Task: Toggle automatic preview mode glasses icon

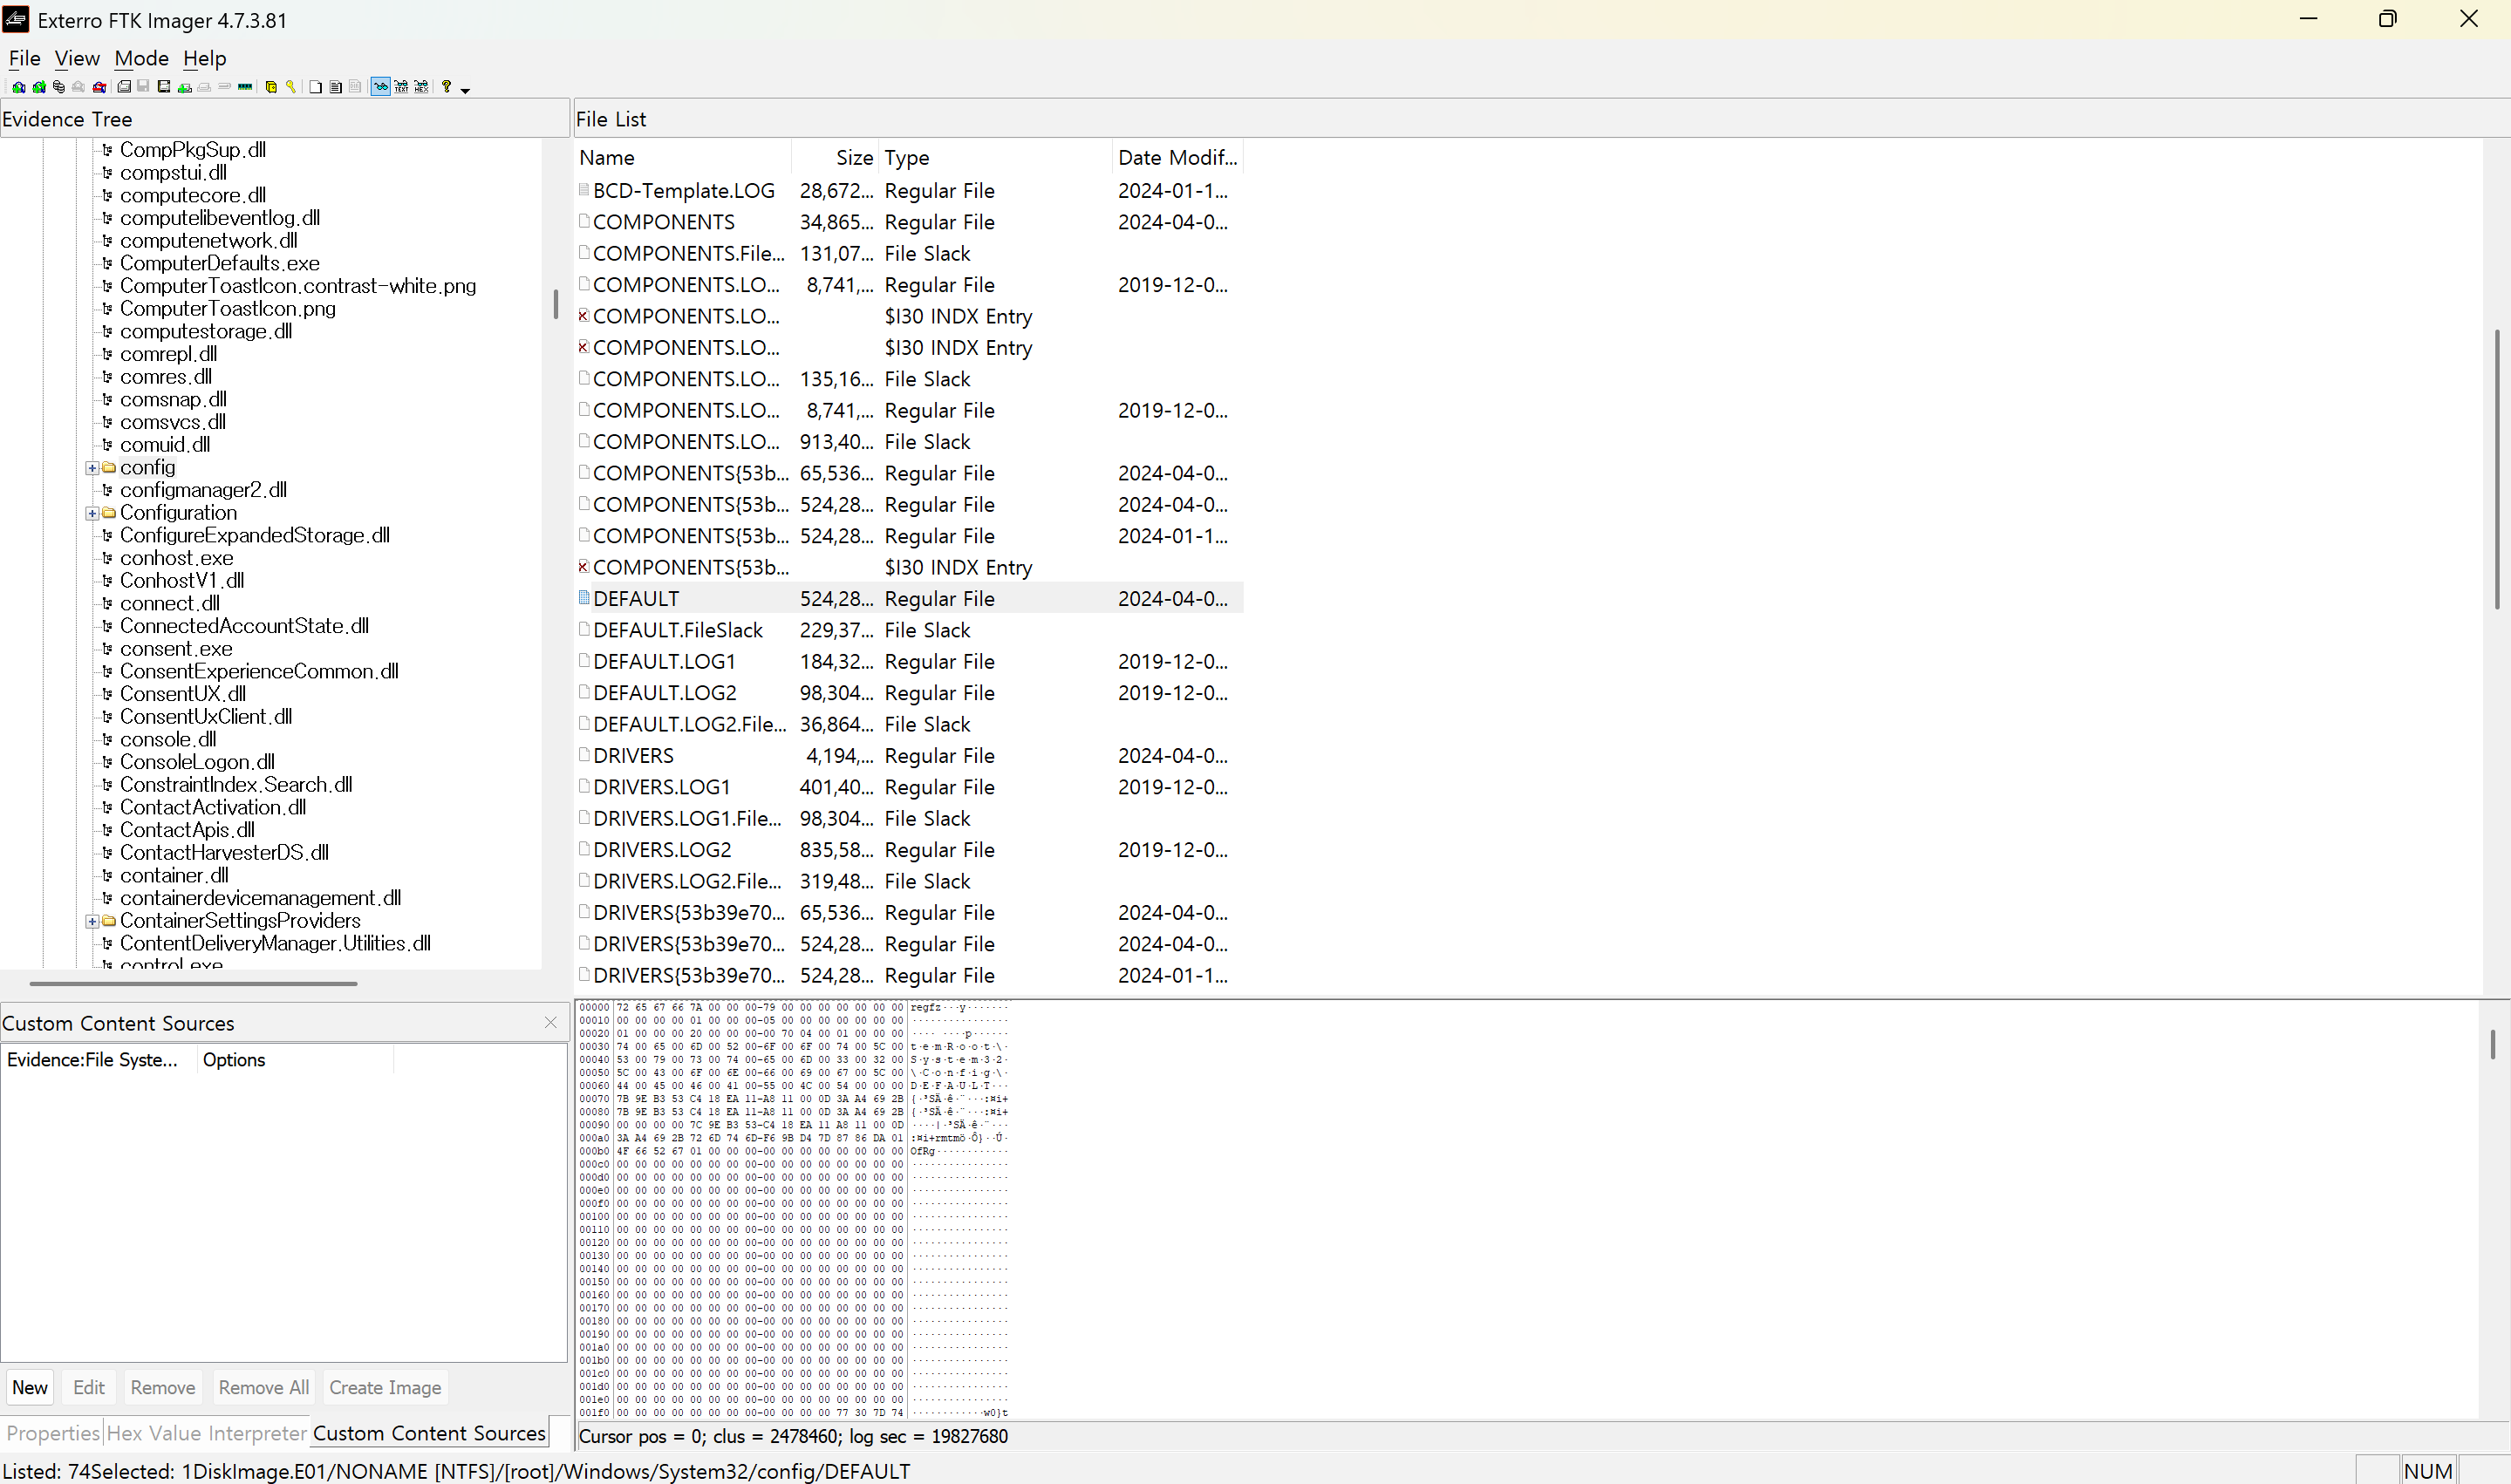Action: coord(381,87)
